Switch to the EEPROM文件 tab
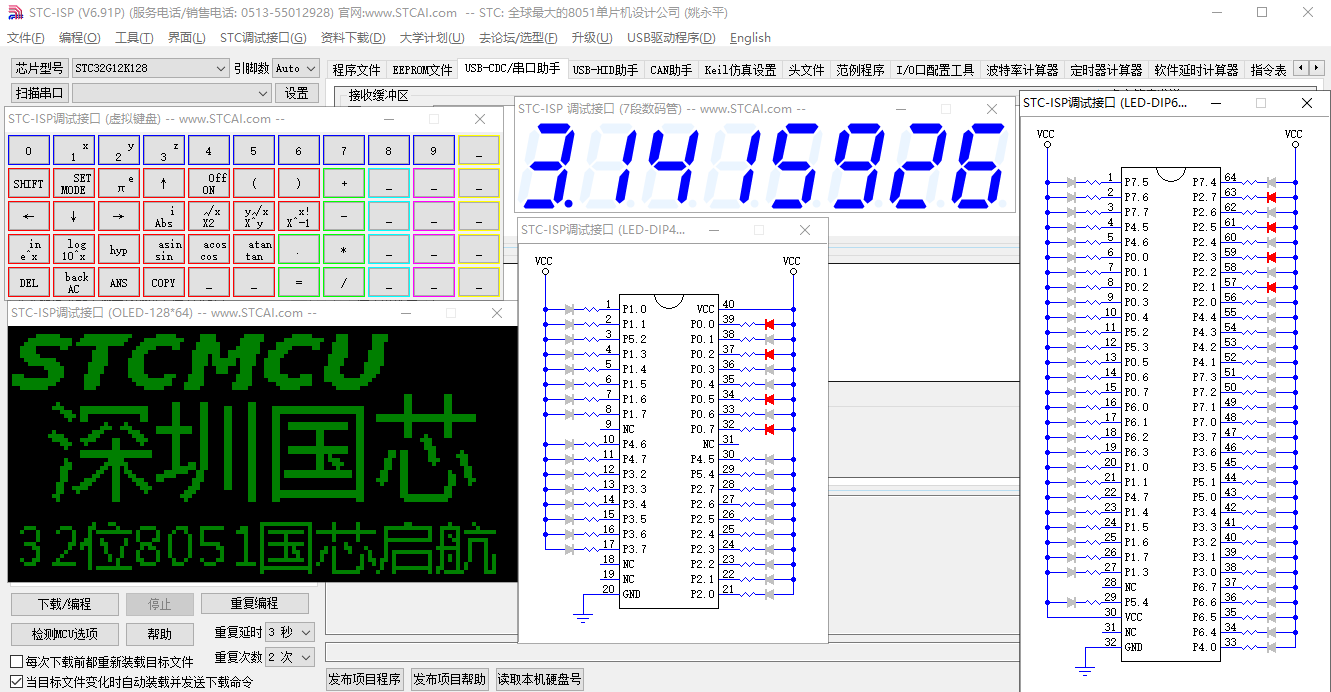The width and height of the screenshot is (1331, 692). click(422, 70)
